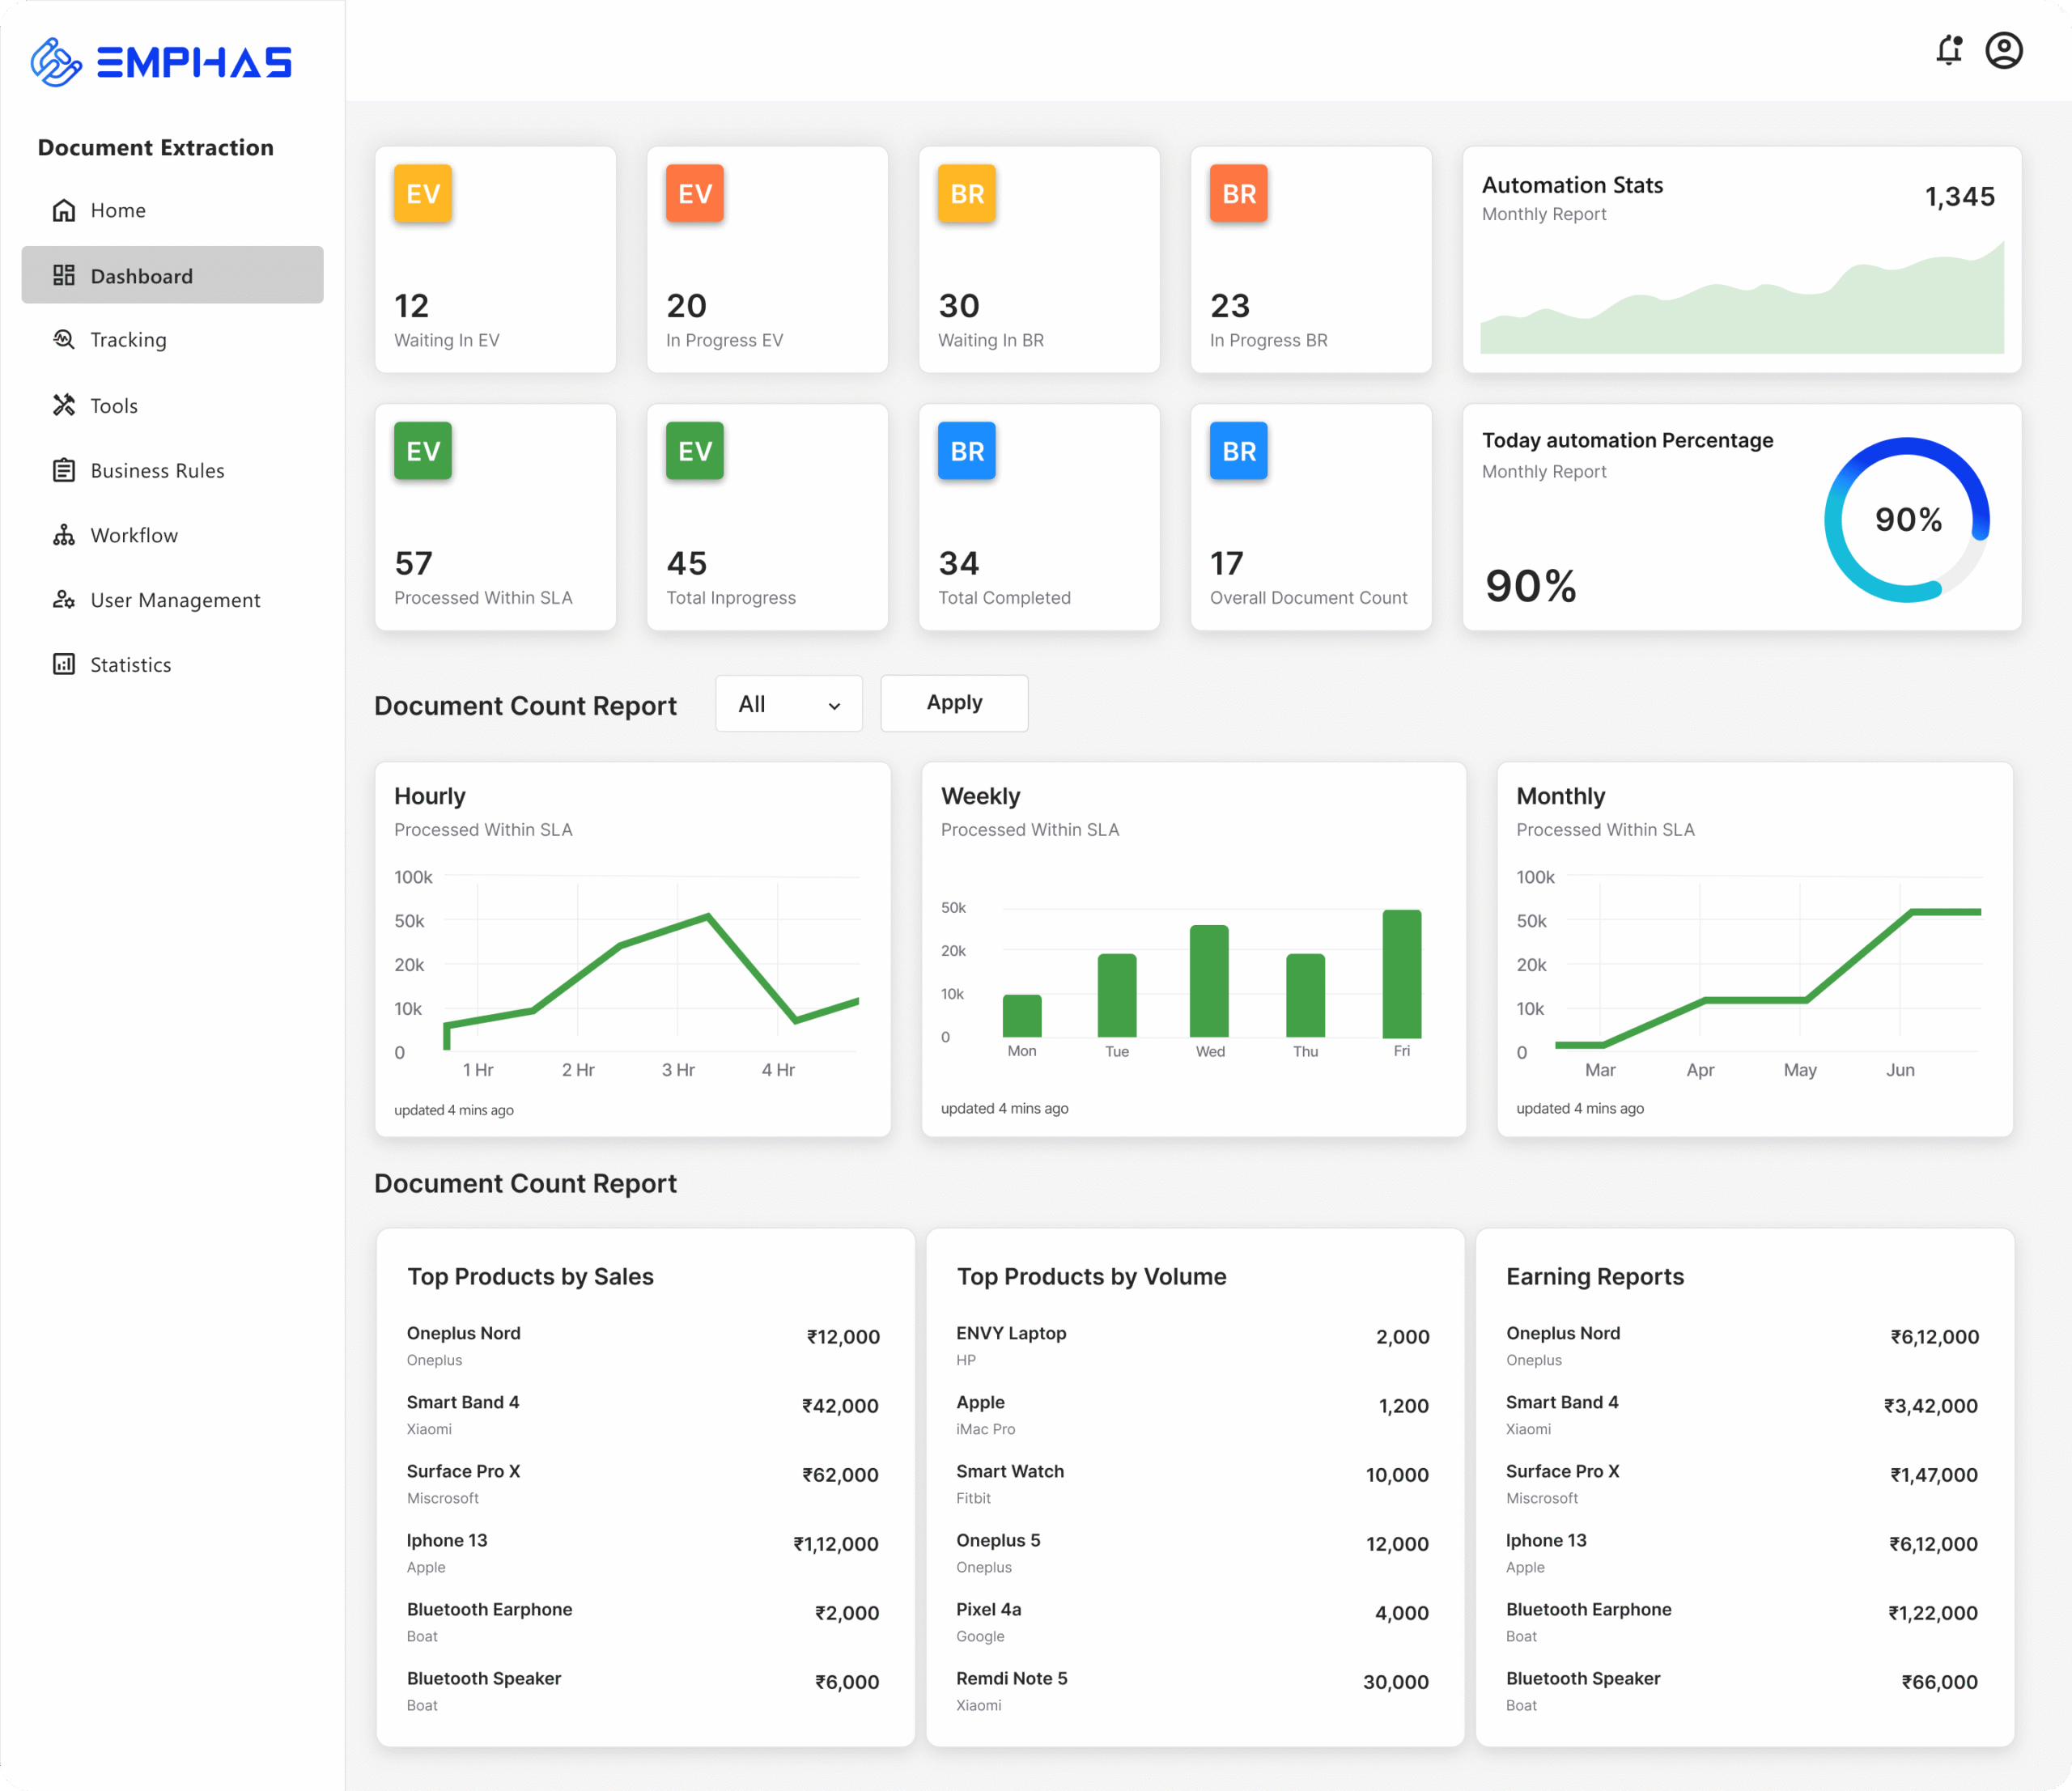2072x1791 pixels.
Task: Open the notifications bell
Action: coord(1949,50)
